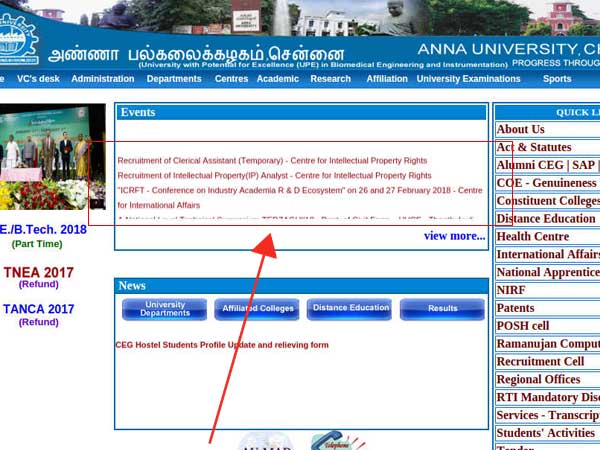Screen dimensions: 600x450
Task: Open the Affiliation menu
Action: coord(387,79)
